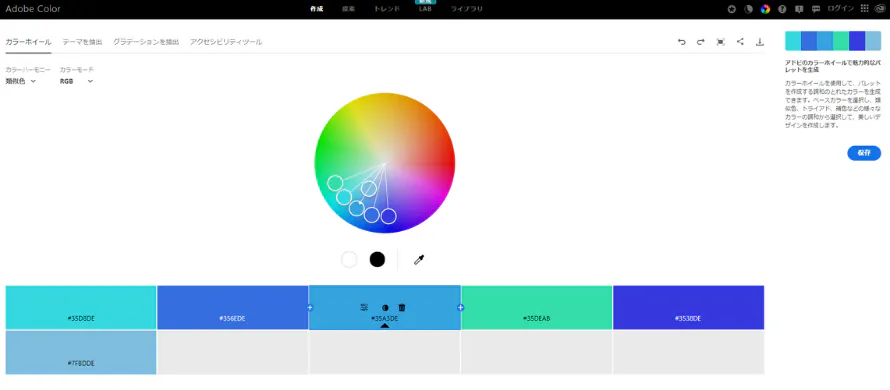Expand the 類似色 color harmony dropdown
This screenshot has width=890, height=390.
[x=21, y=81]
